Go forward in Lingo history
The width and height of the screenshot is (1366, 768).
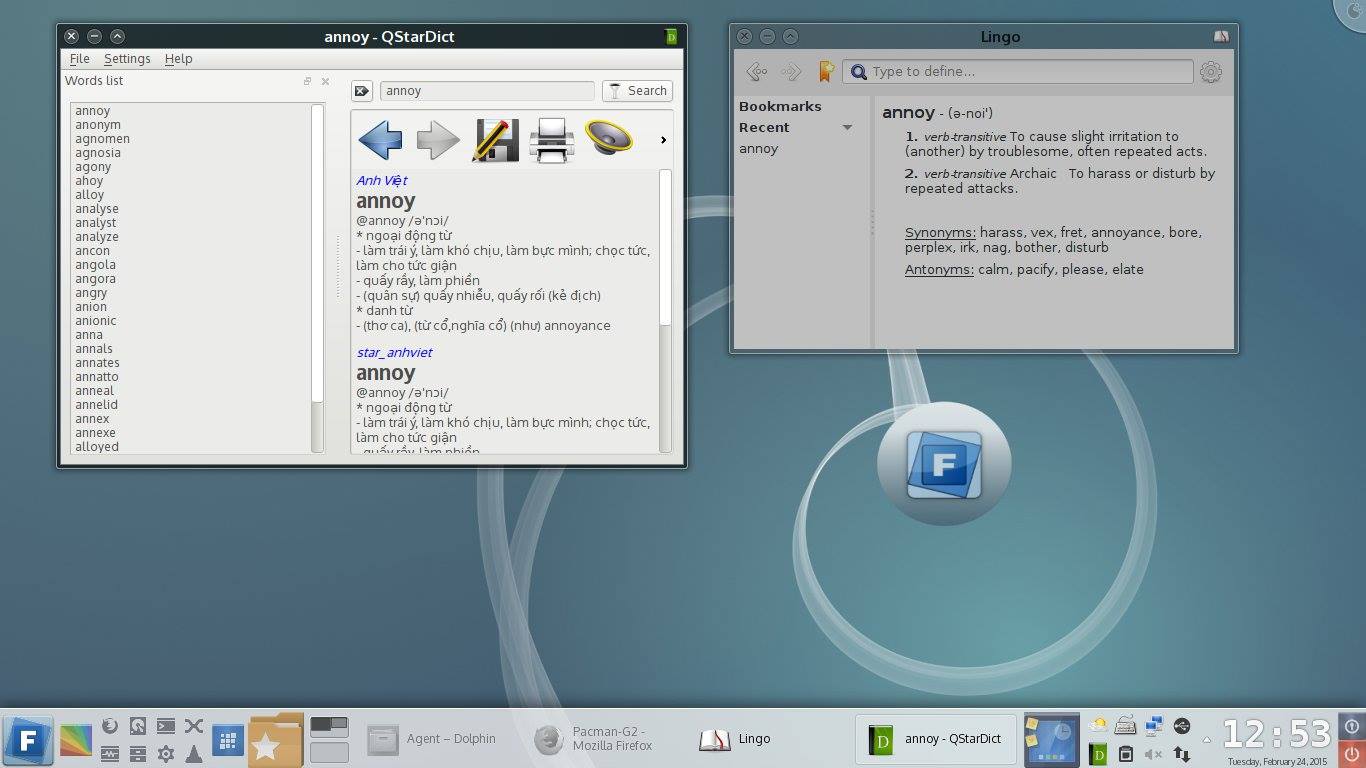pyautogui.click(x=791, y=71)
